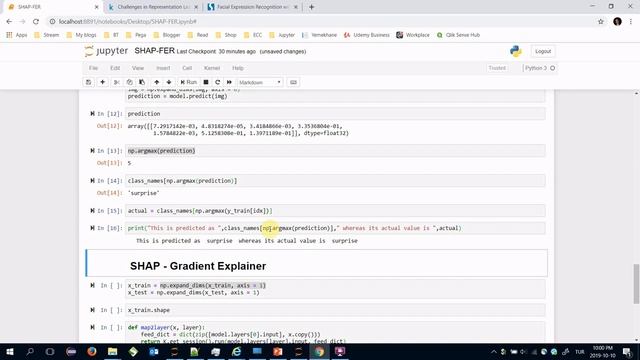The width and height of the screenshot is (640, 360).
Task: Switch to the Facial Expression Recognition tab
Action: click(252, 7)
